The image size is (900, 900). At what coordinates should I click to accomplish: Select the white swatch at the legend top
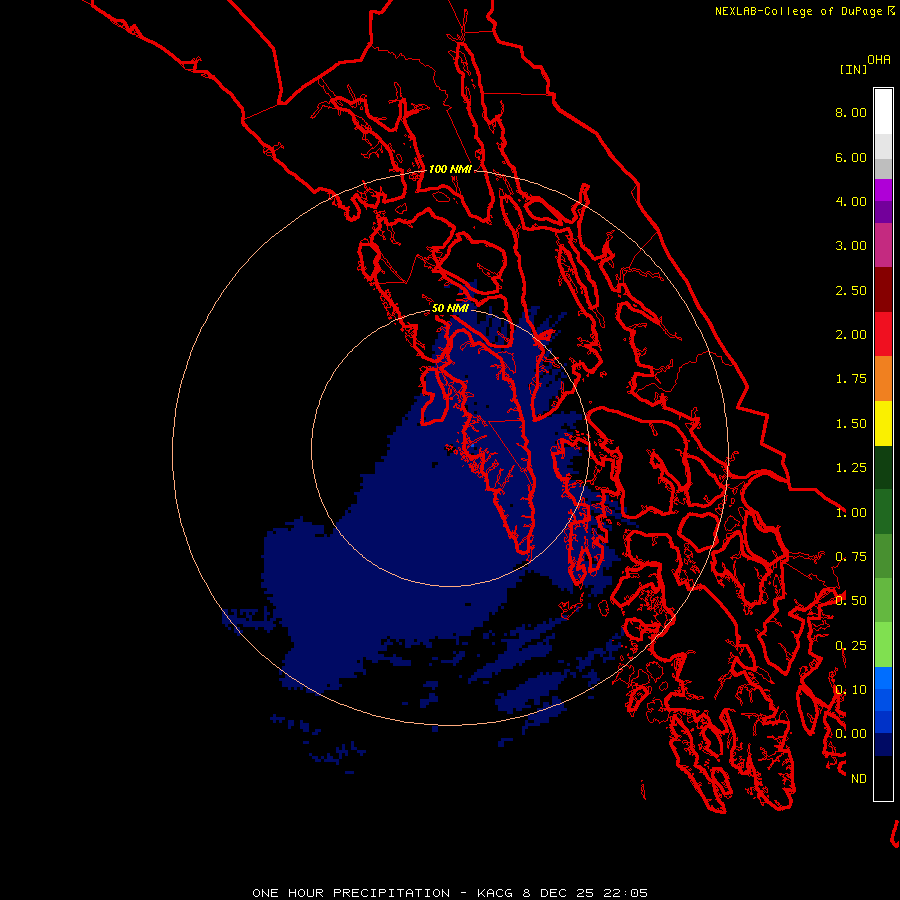[883, 112]
